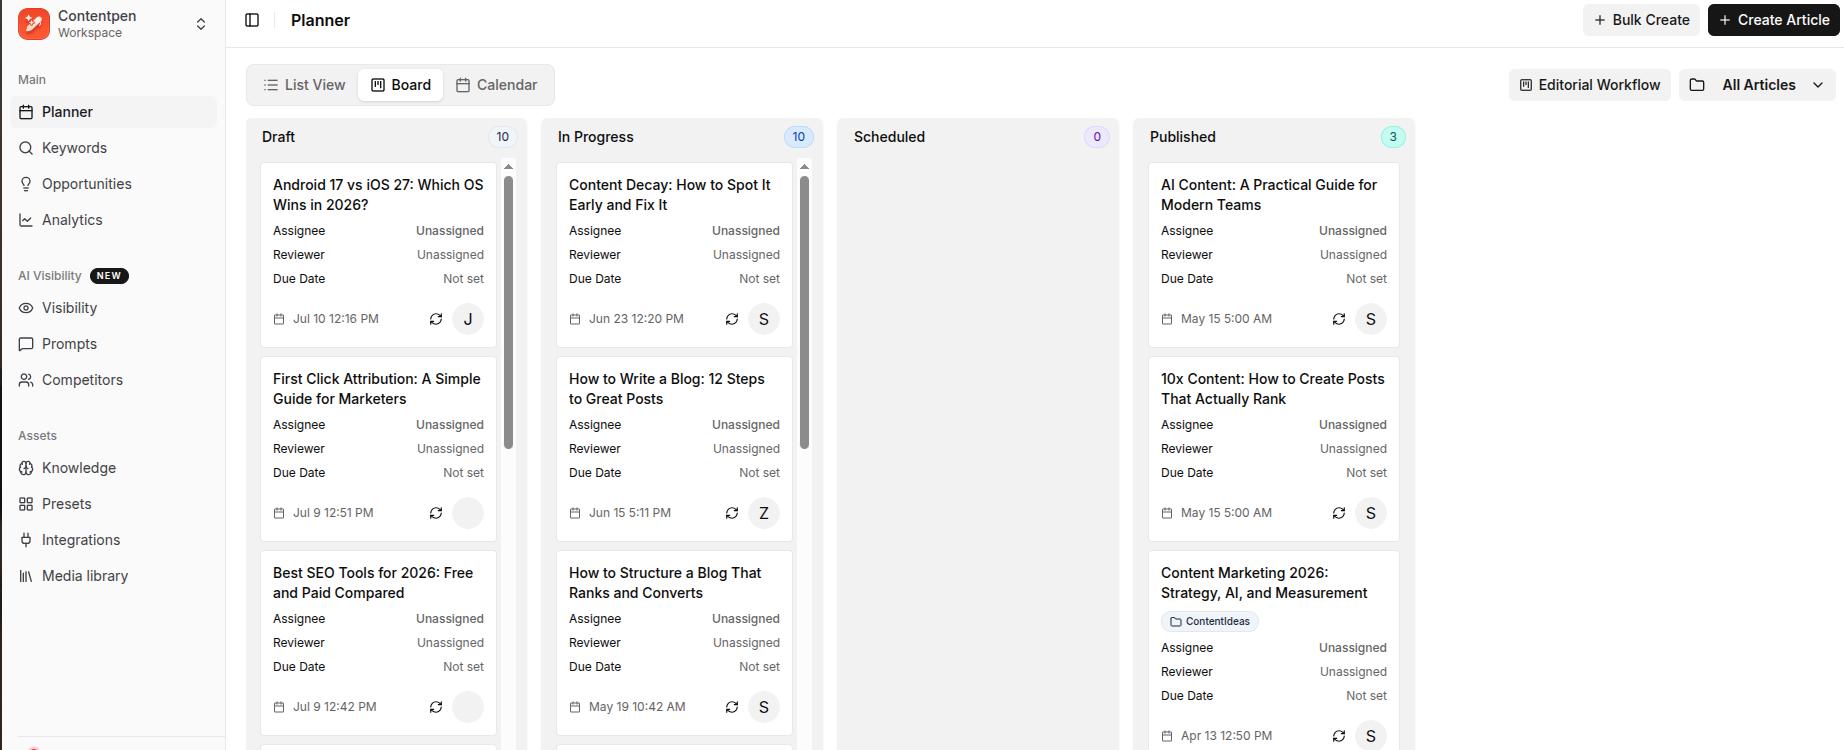Open Visibility in the sidebar
The image size is (1844, 750).
113,308
